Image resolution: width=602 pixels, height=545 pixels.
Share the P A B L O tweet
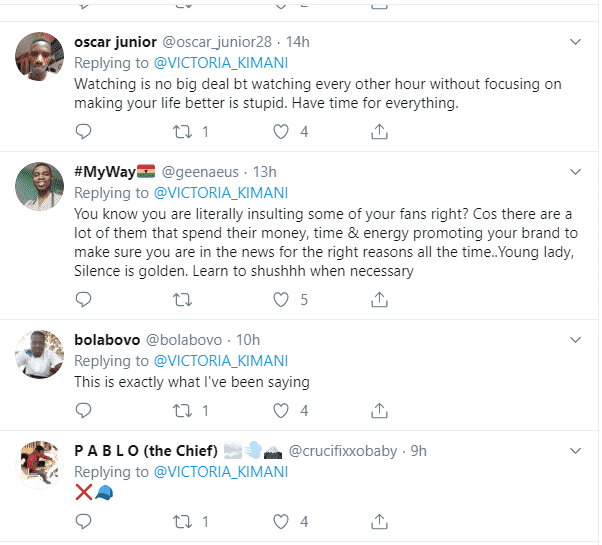380,521
